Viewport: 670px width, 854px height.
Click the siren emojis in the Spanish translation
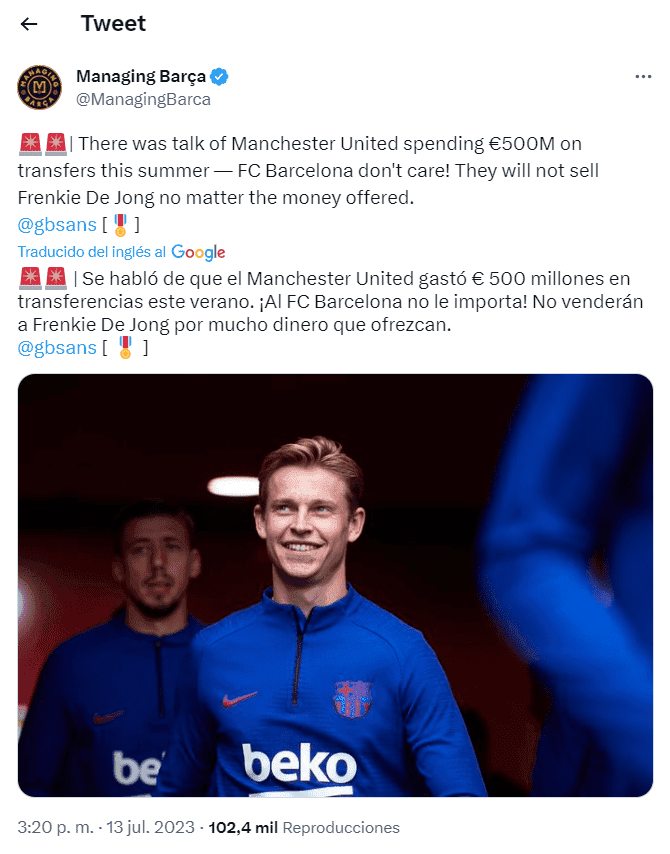(43, 277)
